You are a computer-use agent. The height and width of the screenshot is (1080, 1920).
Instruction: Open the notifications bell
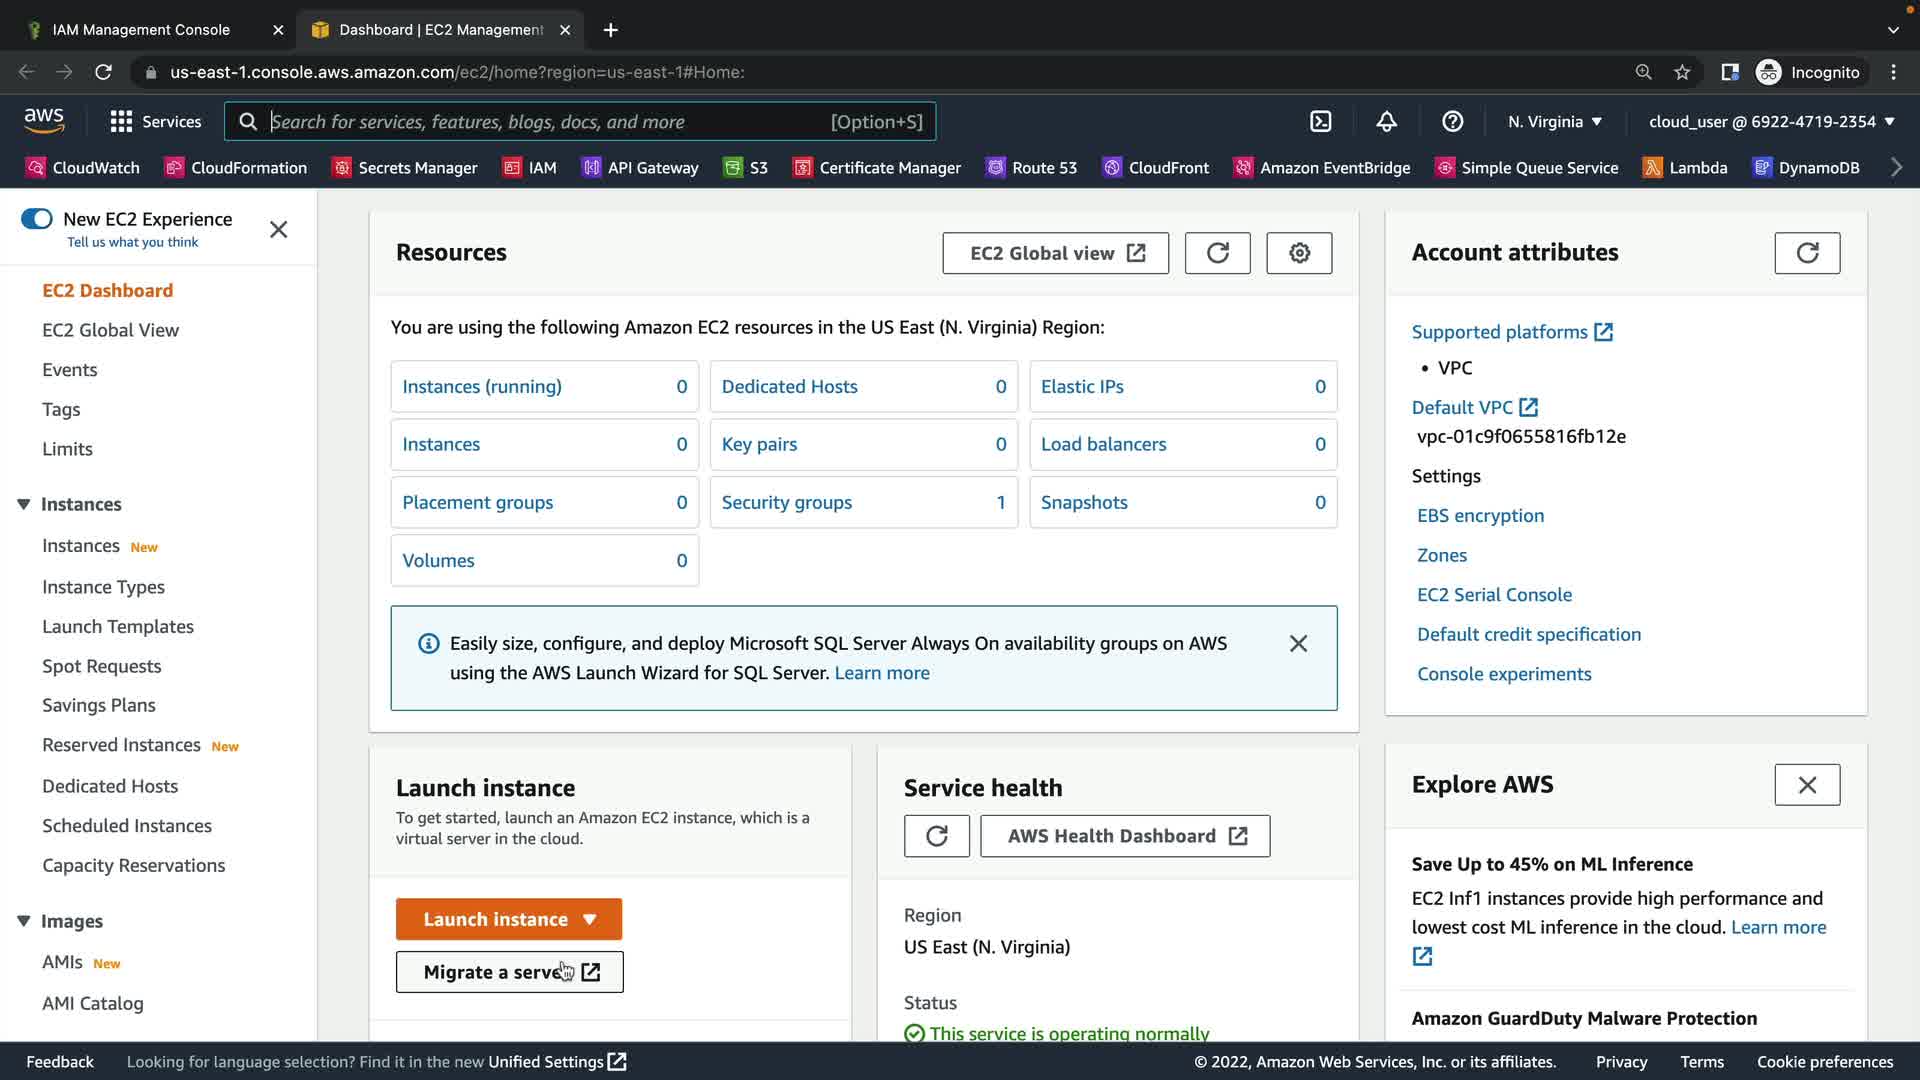click(x=1386, y=122)
